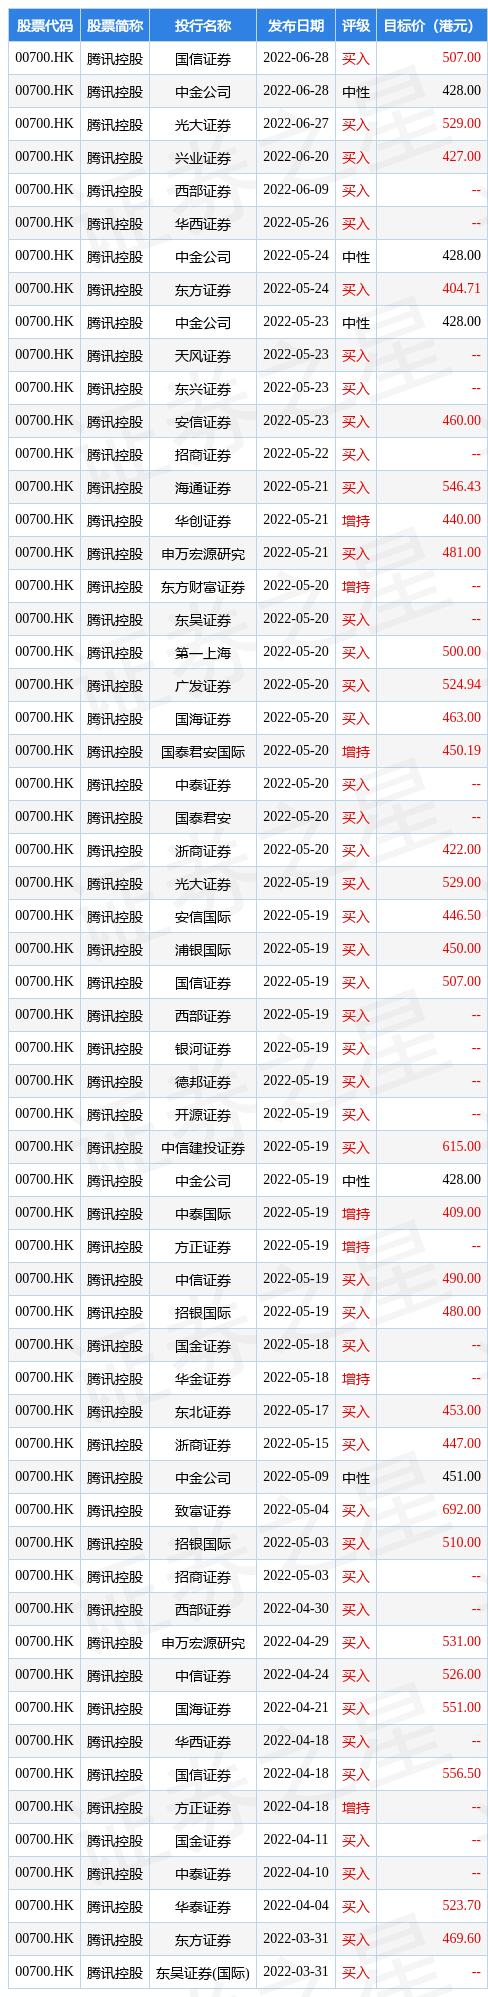Click the 发布日期 column header
Screen dimensions: 488x1997
click(296, 26)
